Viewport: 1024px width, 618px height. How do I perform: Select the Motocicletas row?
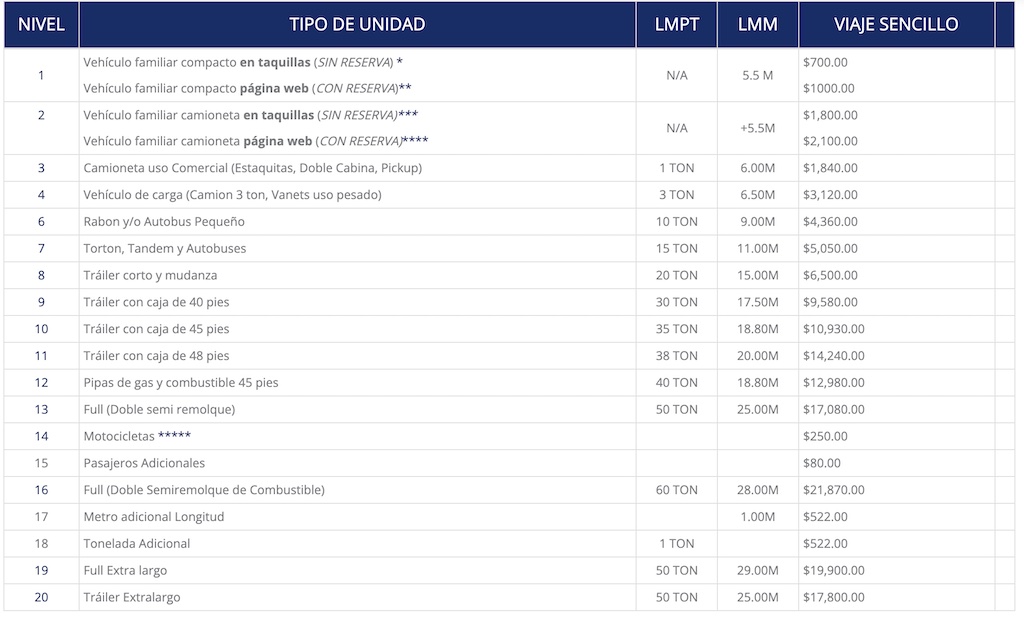click(509, 436)
